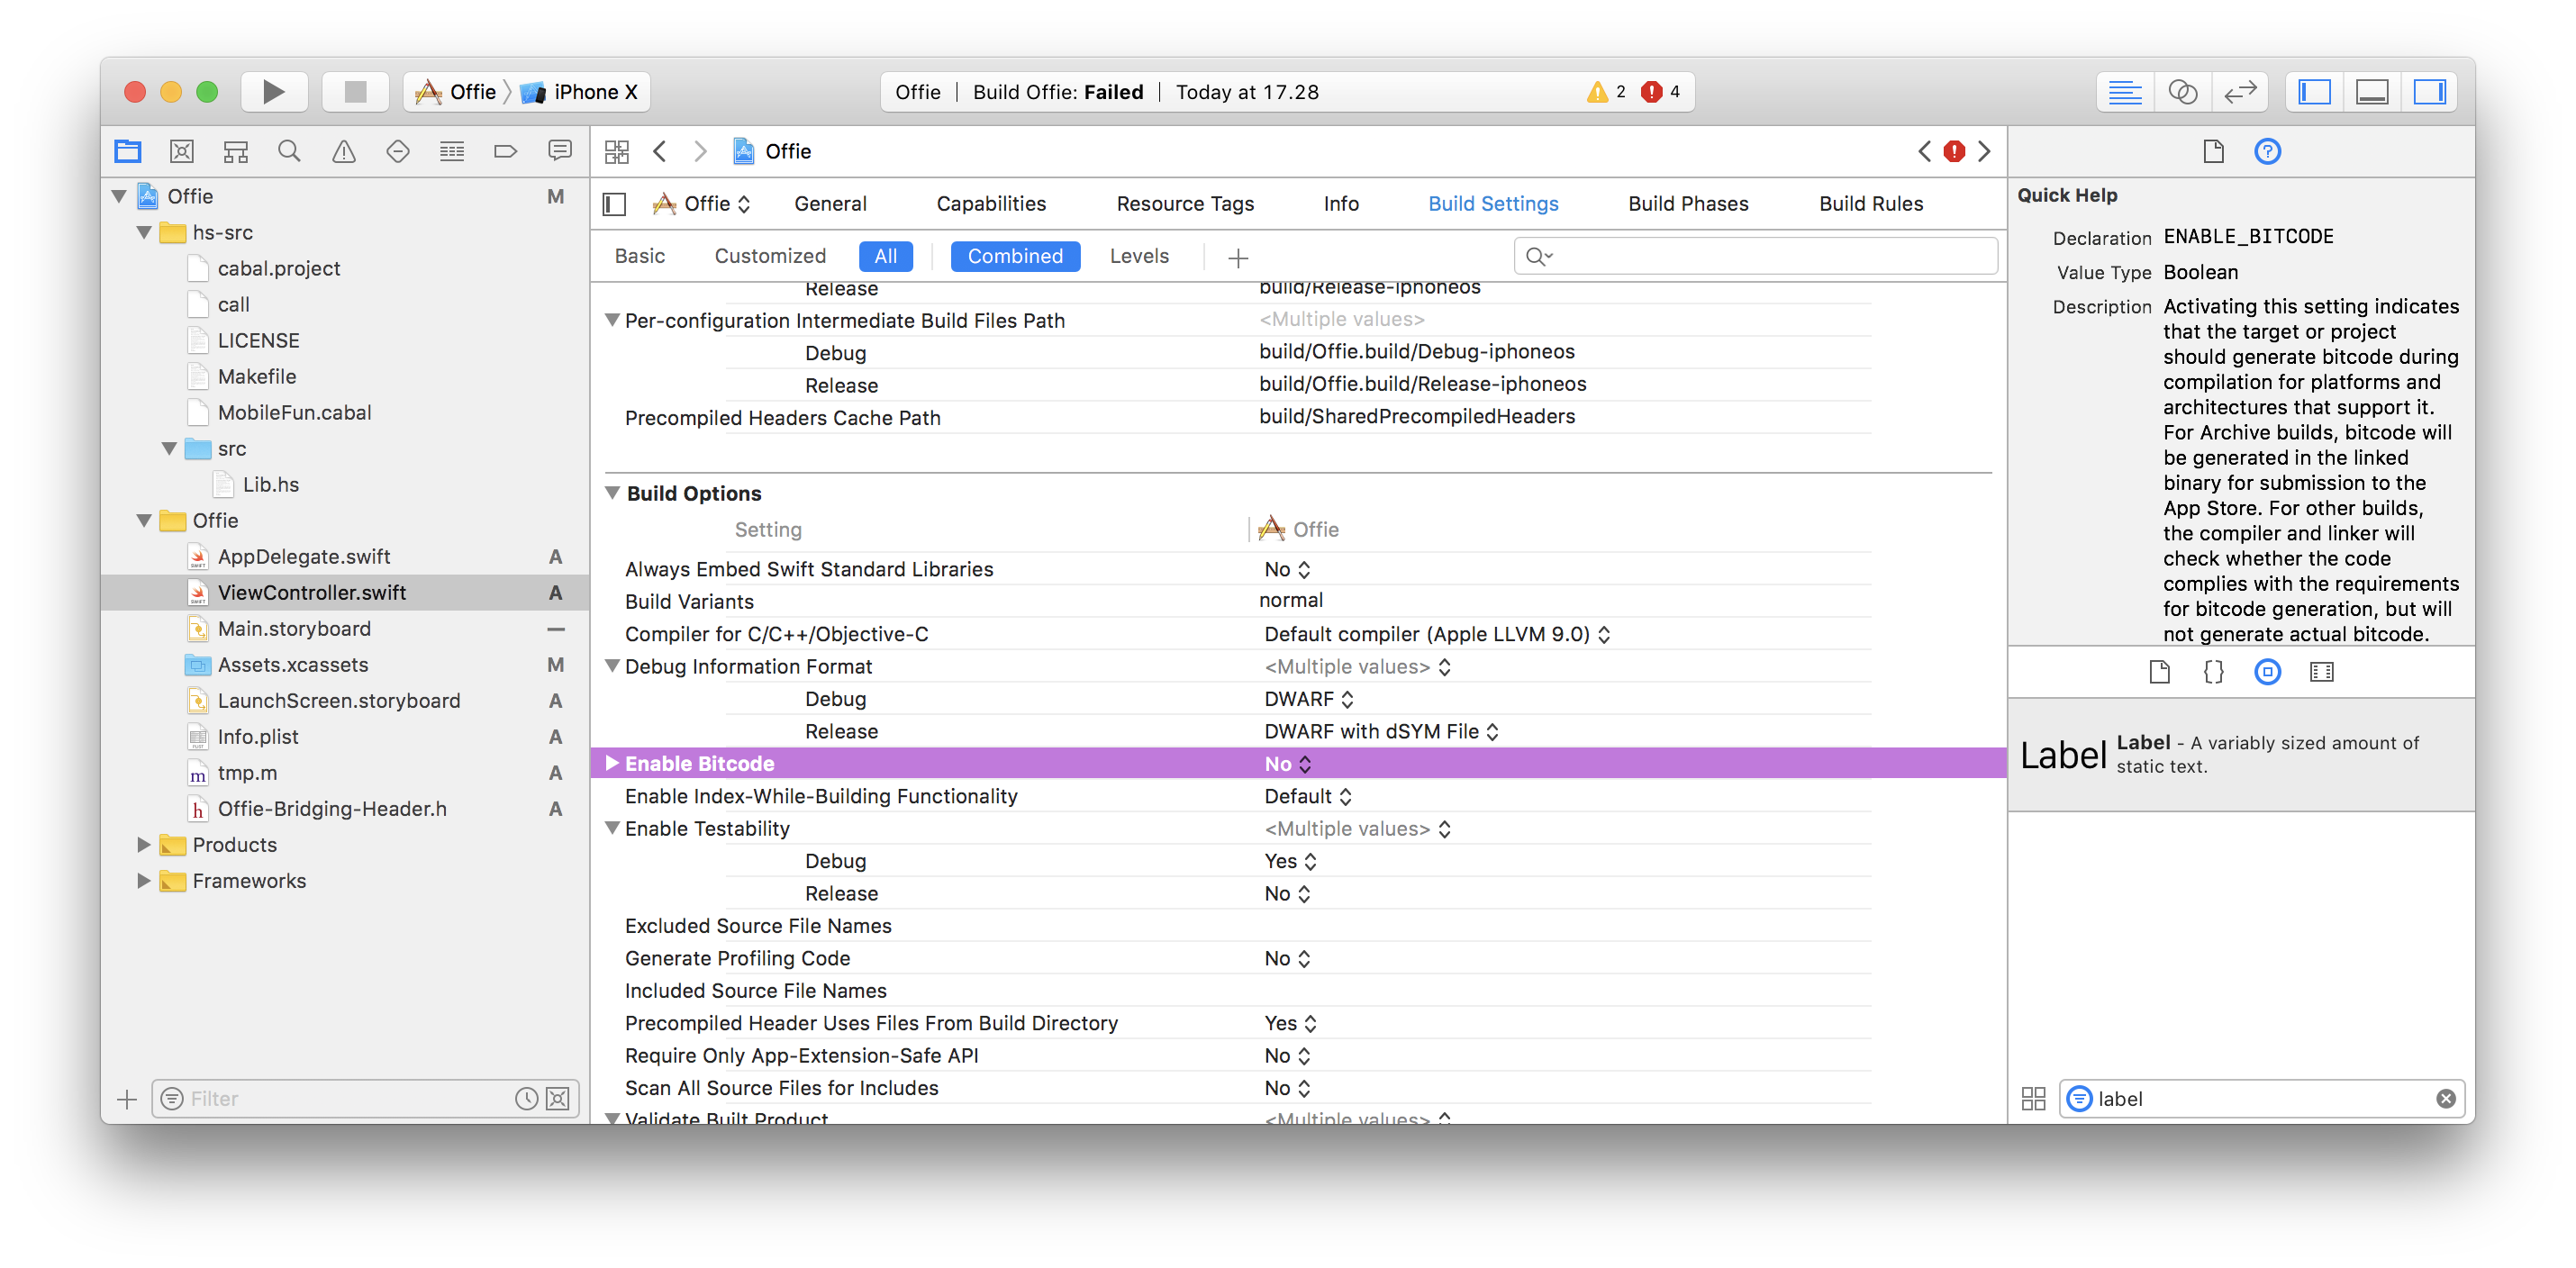Show the Quick Help inspector question-mark icon
The width and height of the screenshot is (2576, 1268).
tap(2267, 151)
